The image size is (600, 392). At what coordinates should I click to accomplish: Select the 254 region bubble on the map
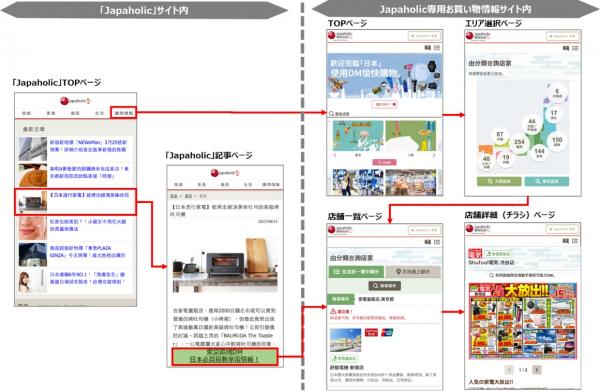coord(519,144)
